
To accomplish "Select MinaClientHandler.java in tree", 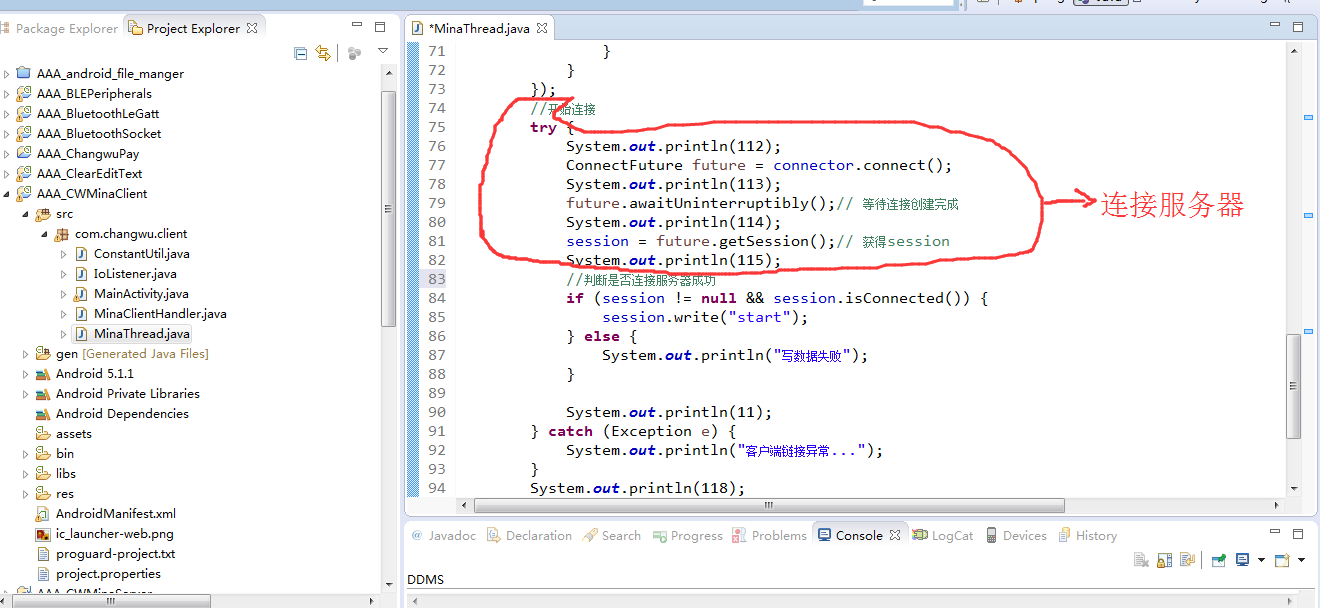I will [x=160, y=314].
